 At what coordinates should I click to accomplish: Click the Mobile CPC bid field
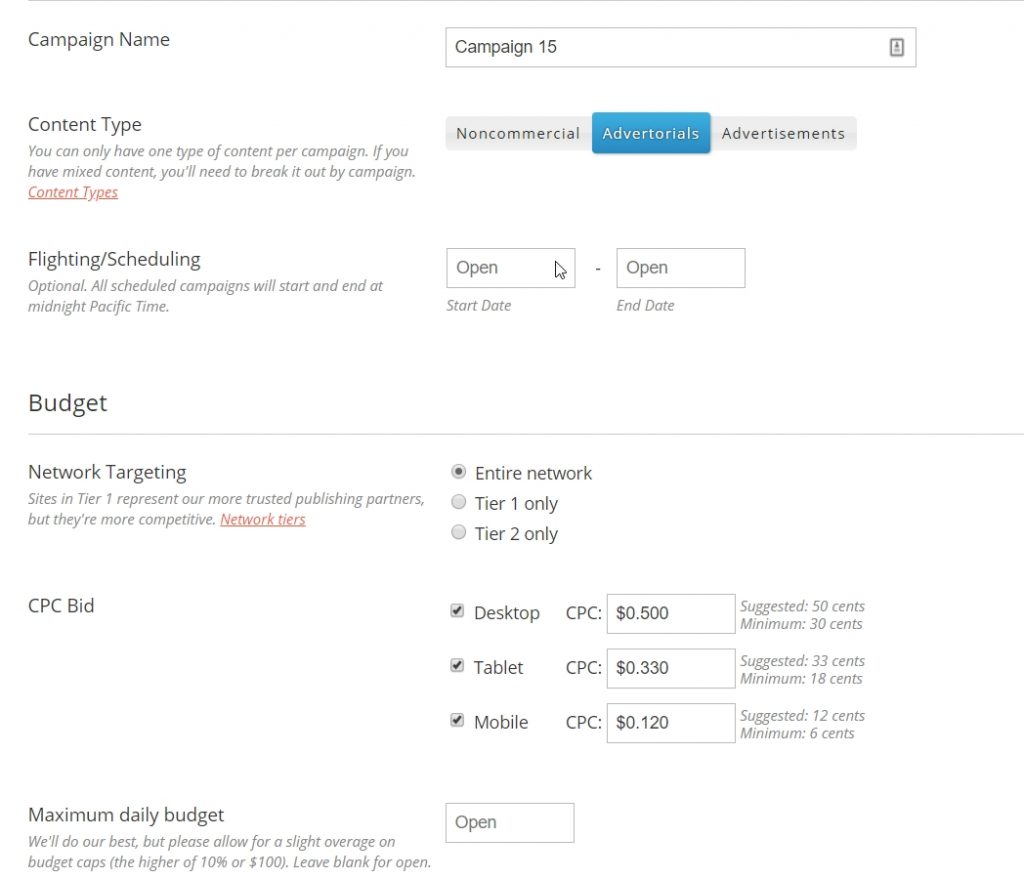pyautogui.click(x=670, y=723)
